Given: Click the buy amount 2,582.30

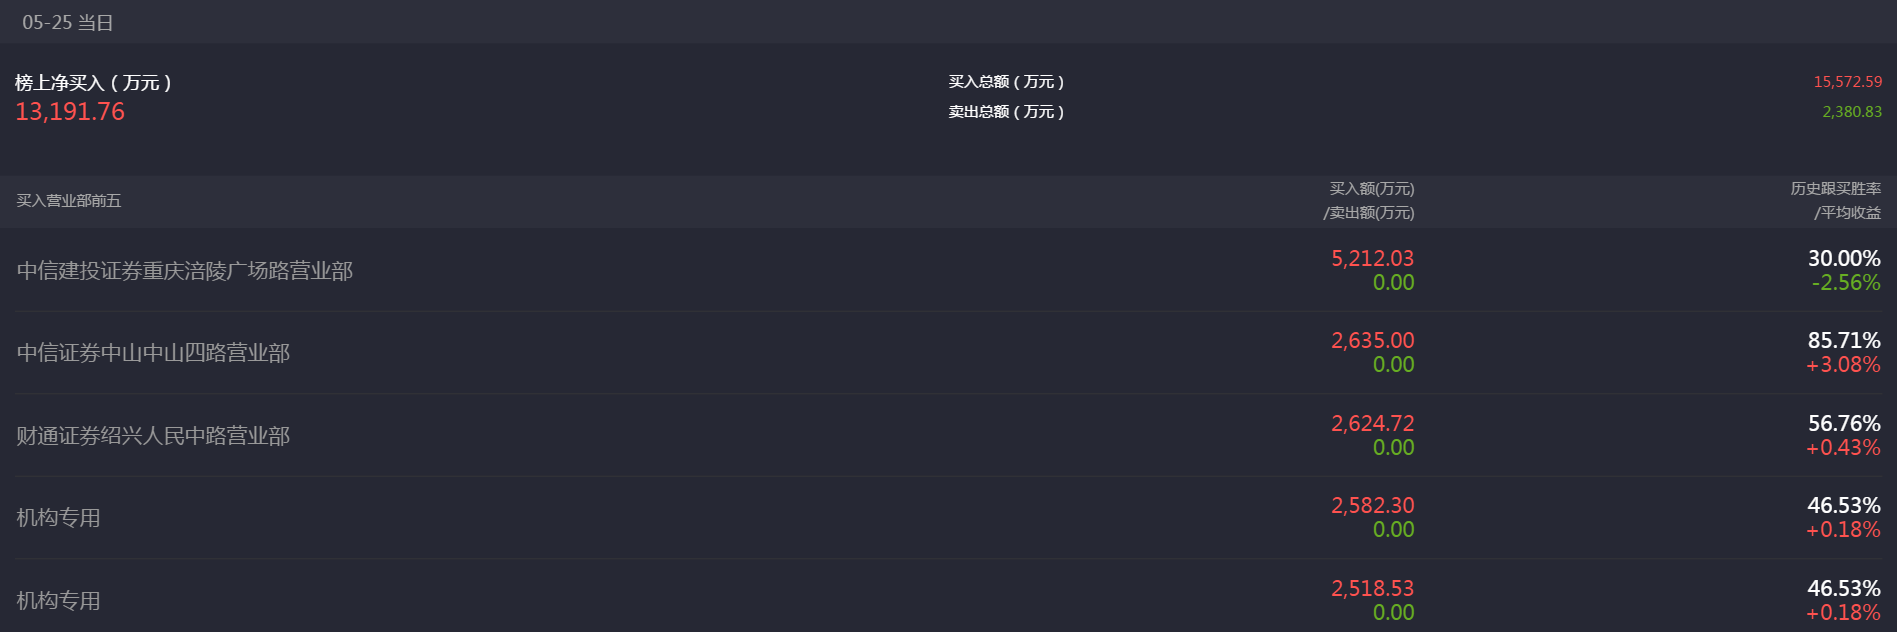Looking at the screenshot, I should [x=1372, y=506].
